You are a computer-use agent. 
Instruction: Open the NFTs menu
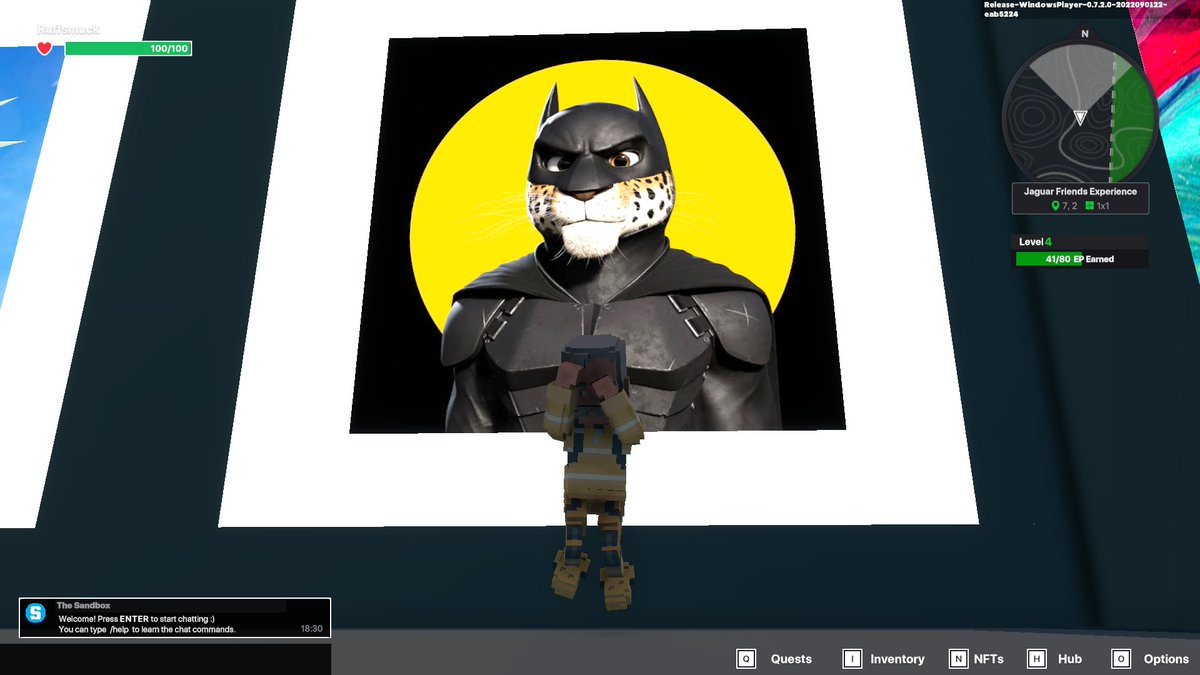[x=988, y=659]
